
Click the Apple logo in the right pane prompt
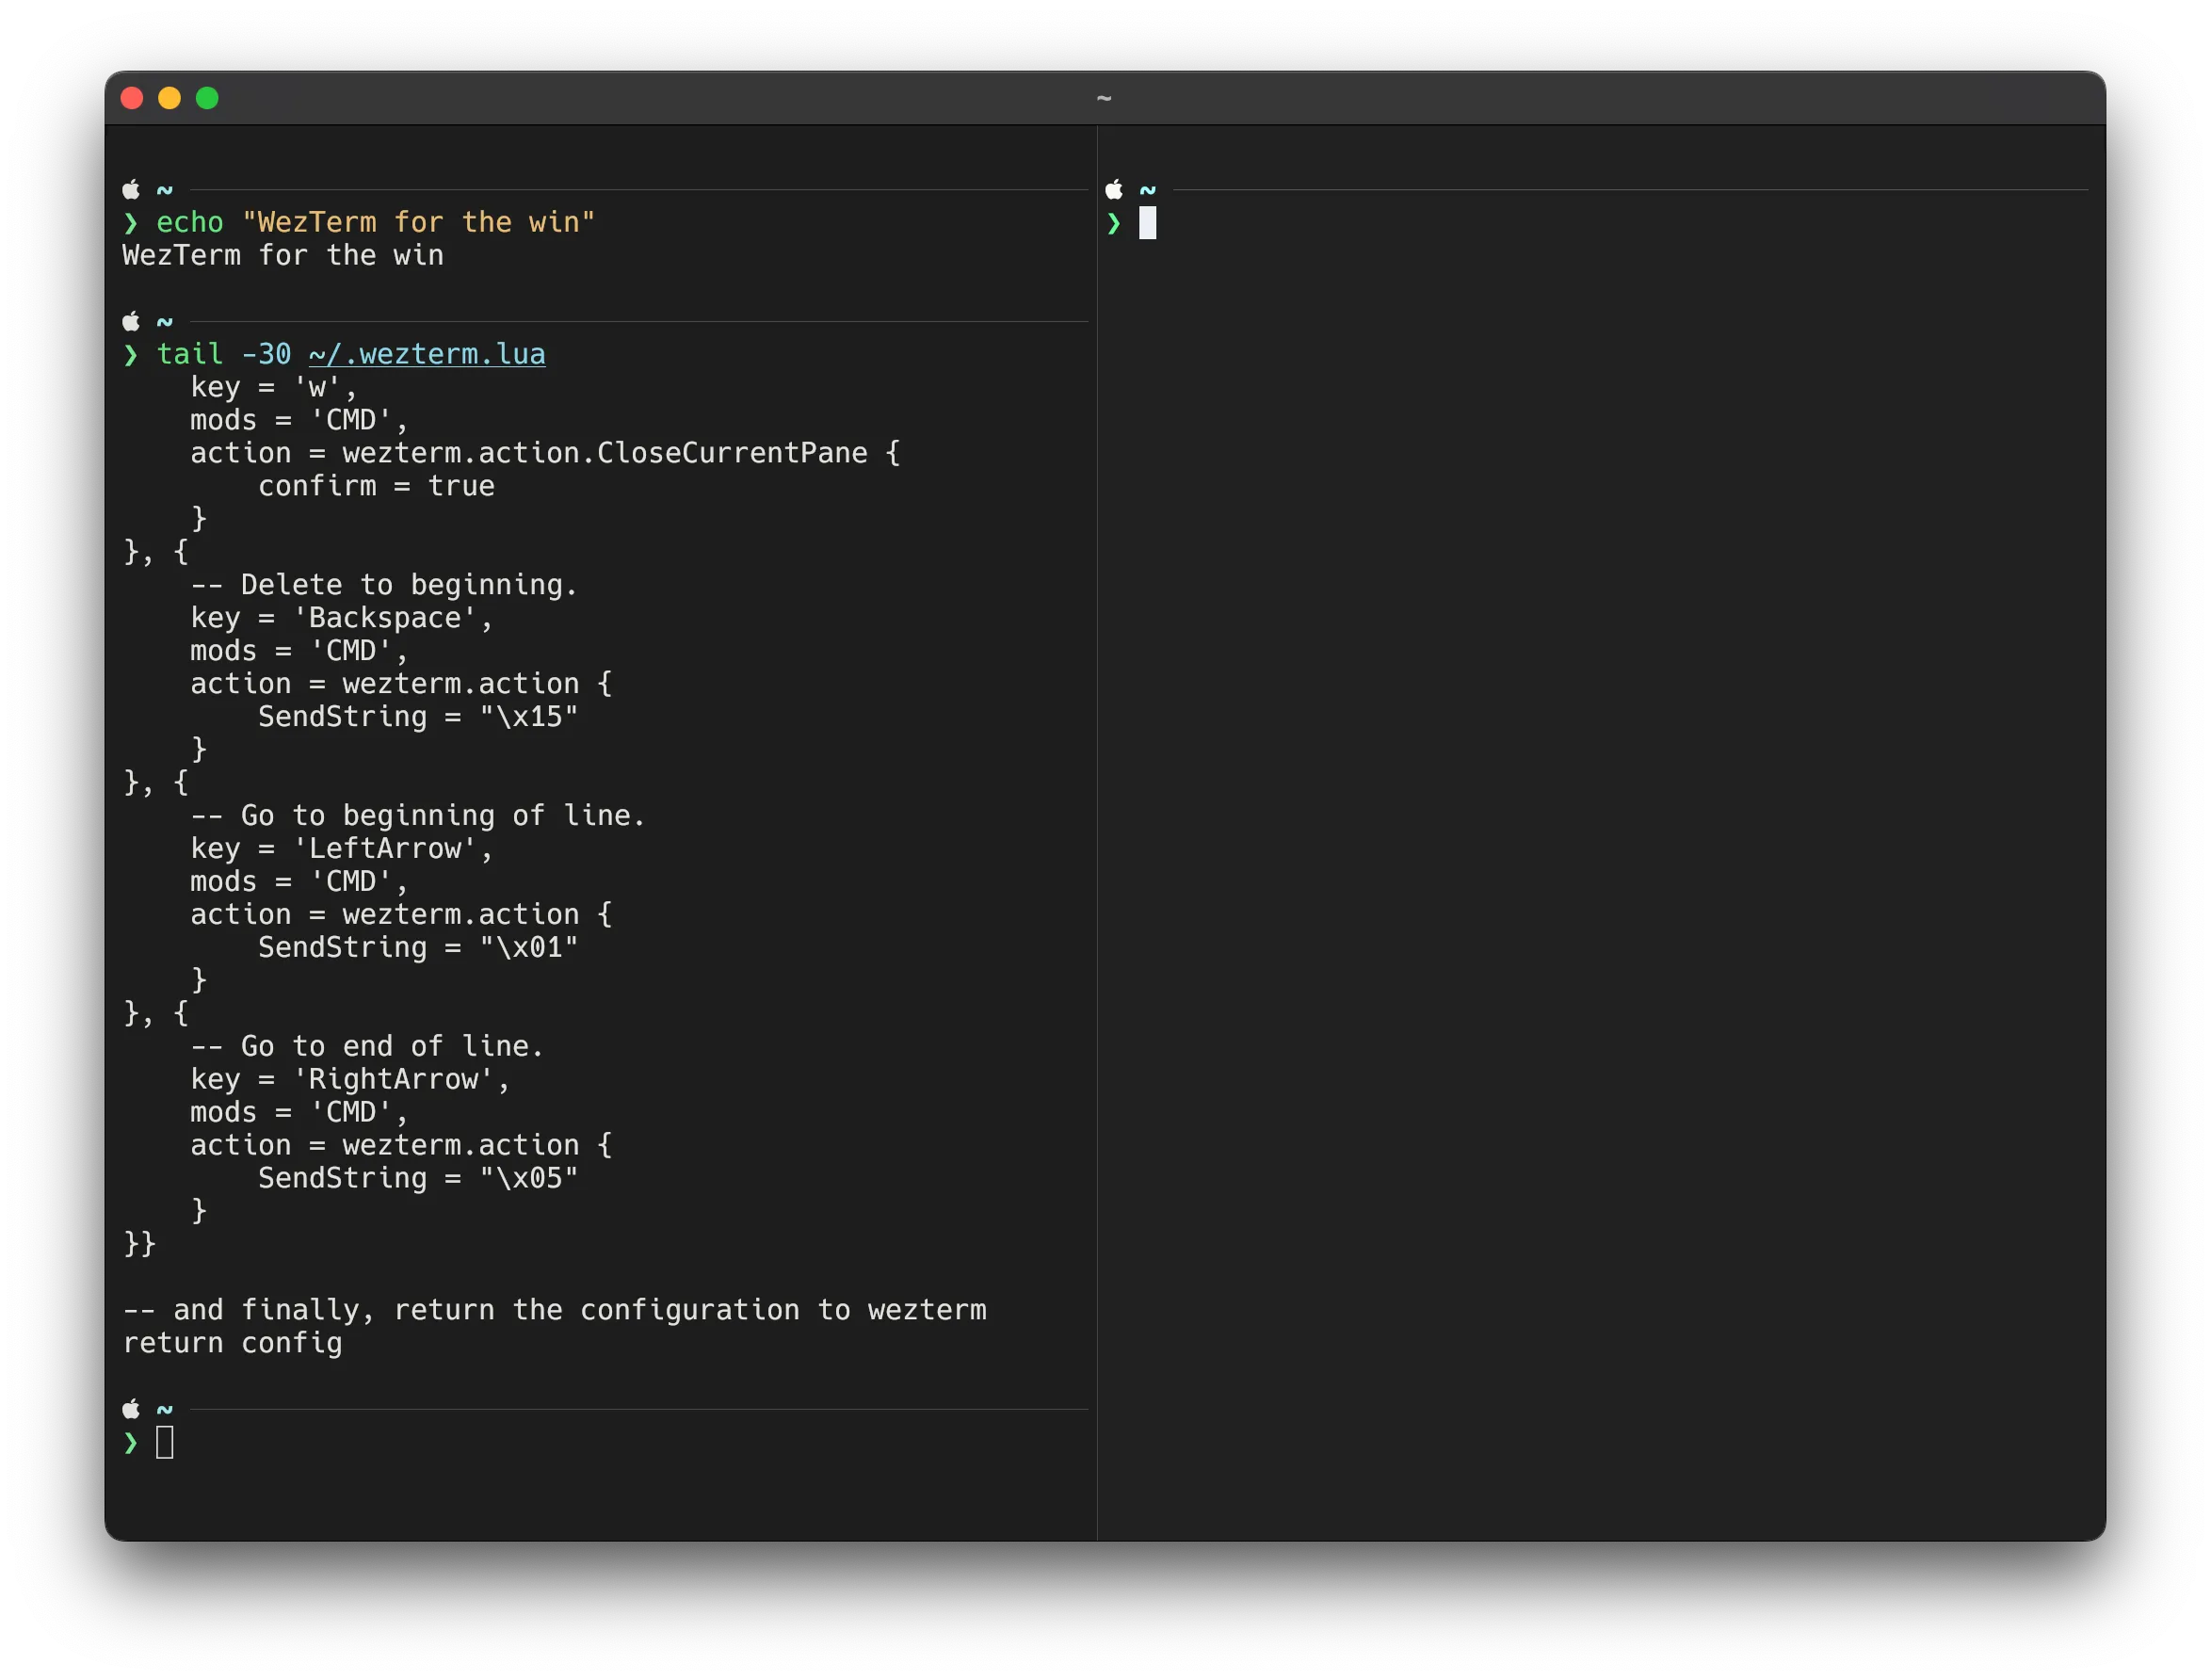[x=1115, y=189]
